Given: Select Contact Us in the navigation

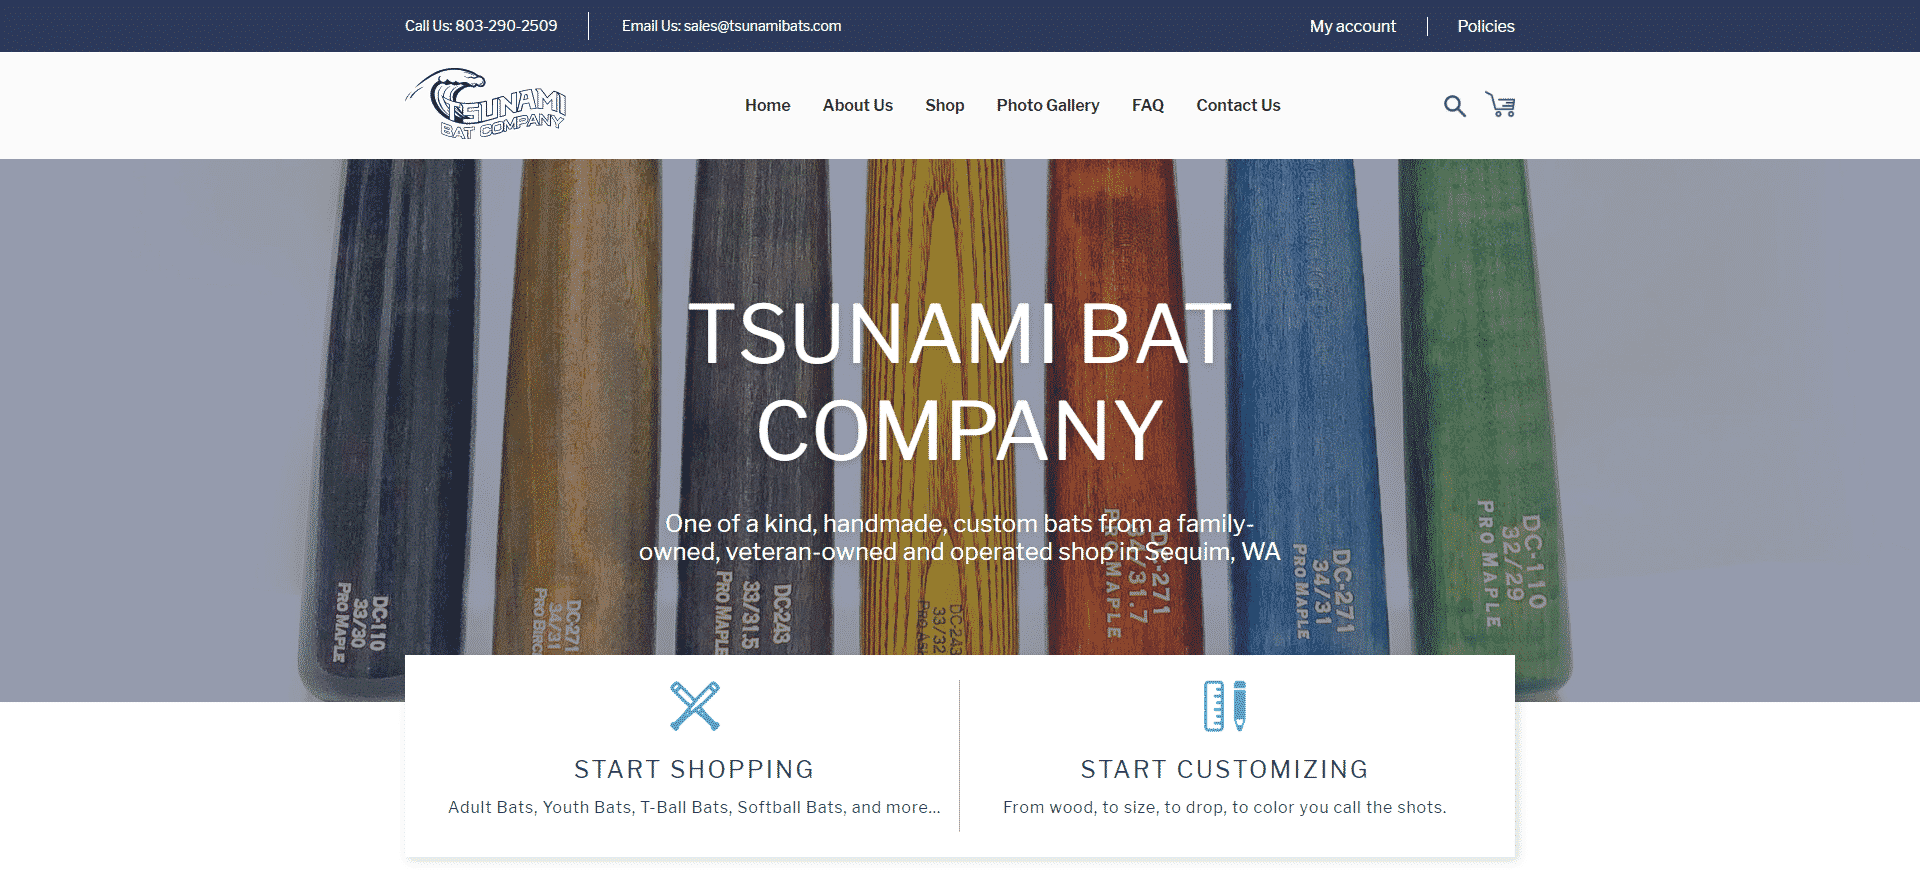Looking at the screenshot, I should coord(1238,105).
